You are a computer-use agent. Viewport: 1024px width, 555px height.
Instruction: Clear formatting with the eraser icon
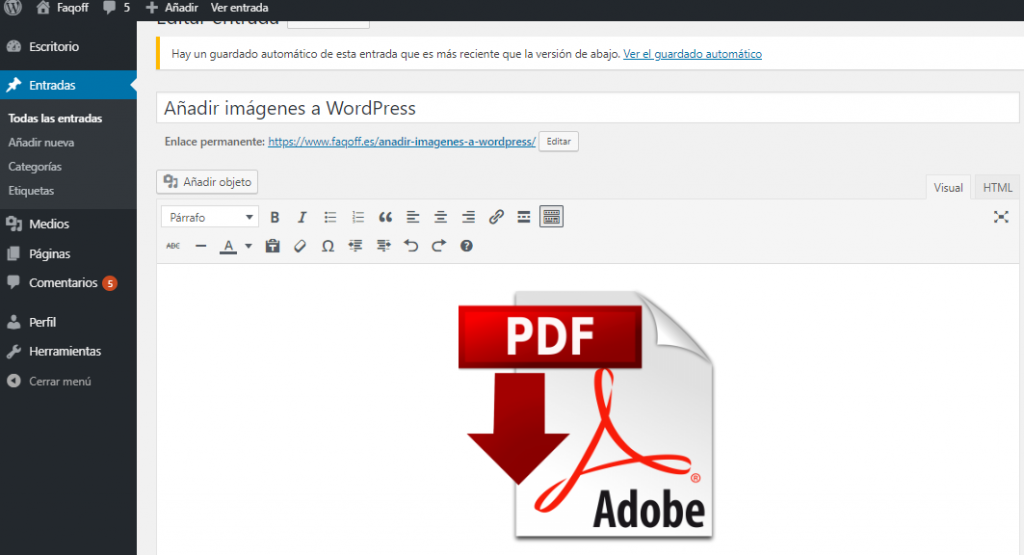(300, 246)
